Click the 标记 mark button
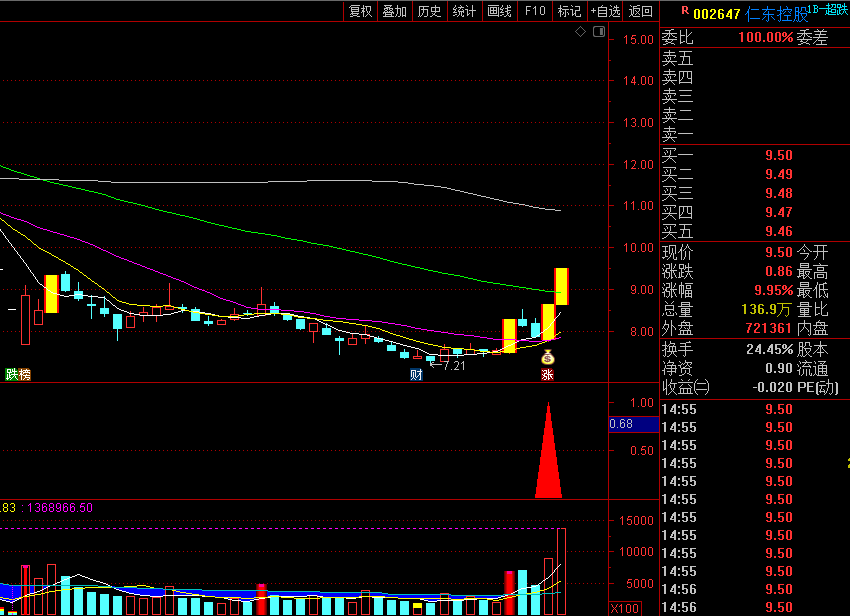The image size is (850, 616). point(569,11)
